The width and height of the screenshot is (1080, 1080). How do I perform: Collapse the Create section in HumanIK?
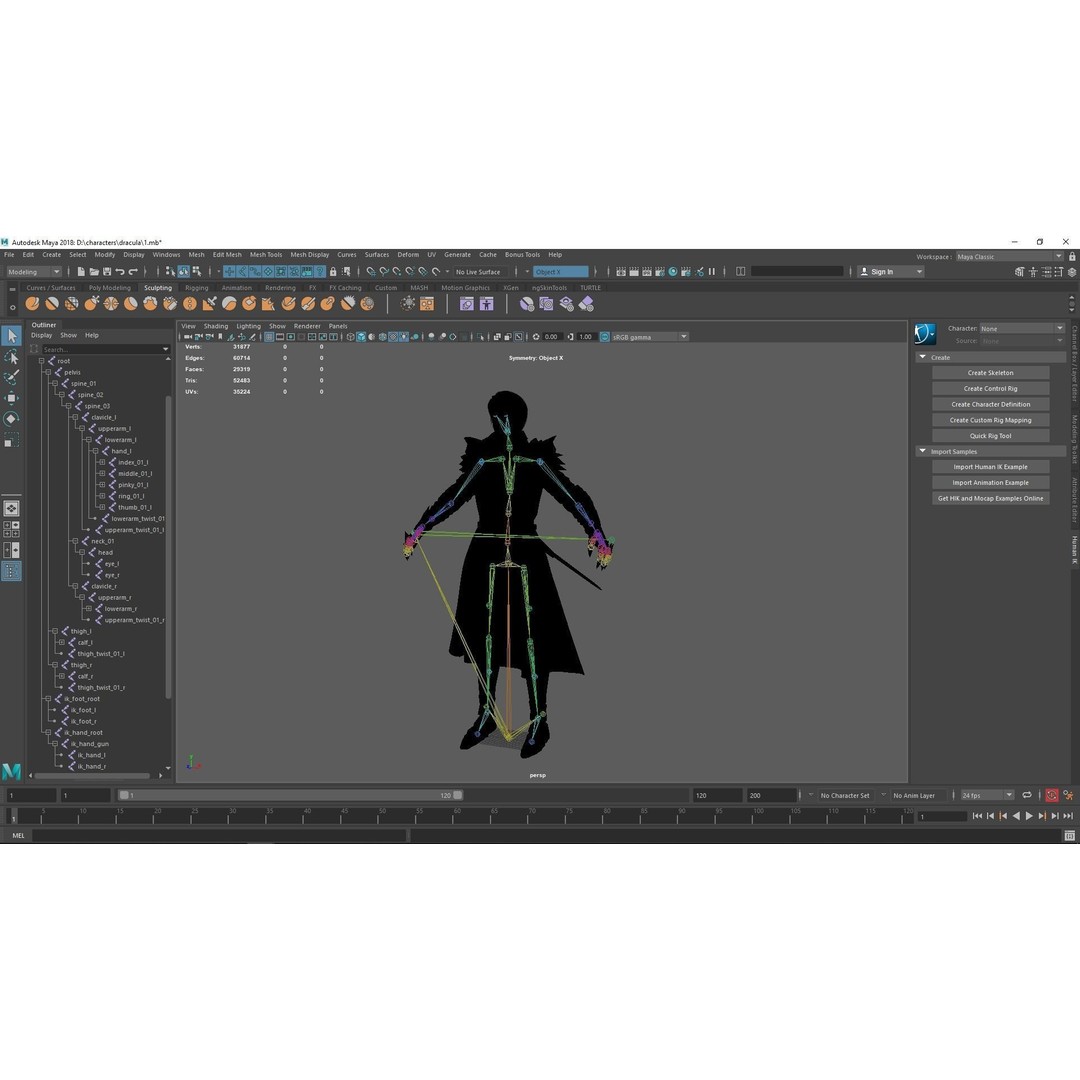click(x=922, y=357)
